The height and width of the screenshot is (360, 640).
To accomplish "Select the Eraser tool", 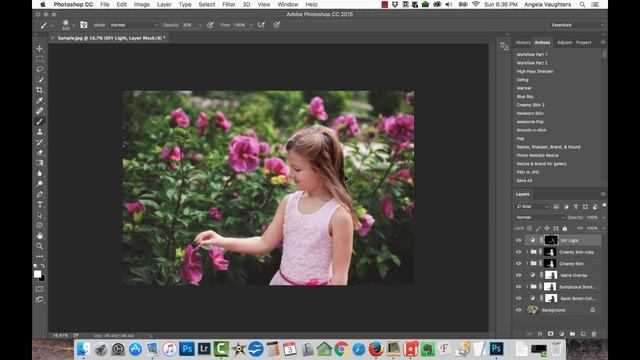I will coord(40,152).
